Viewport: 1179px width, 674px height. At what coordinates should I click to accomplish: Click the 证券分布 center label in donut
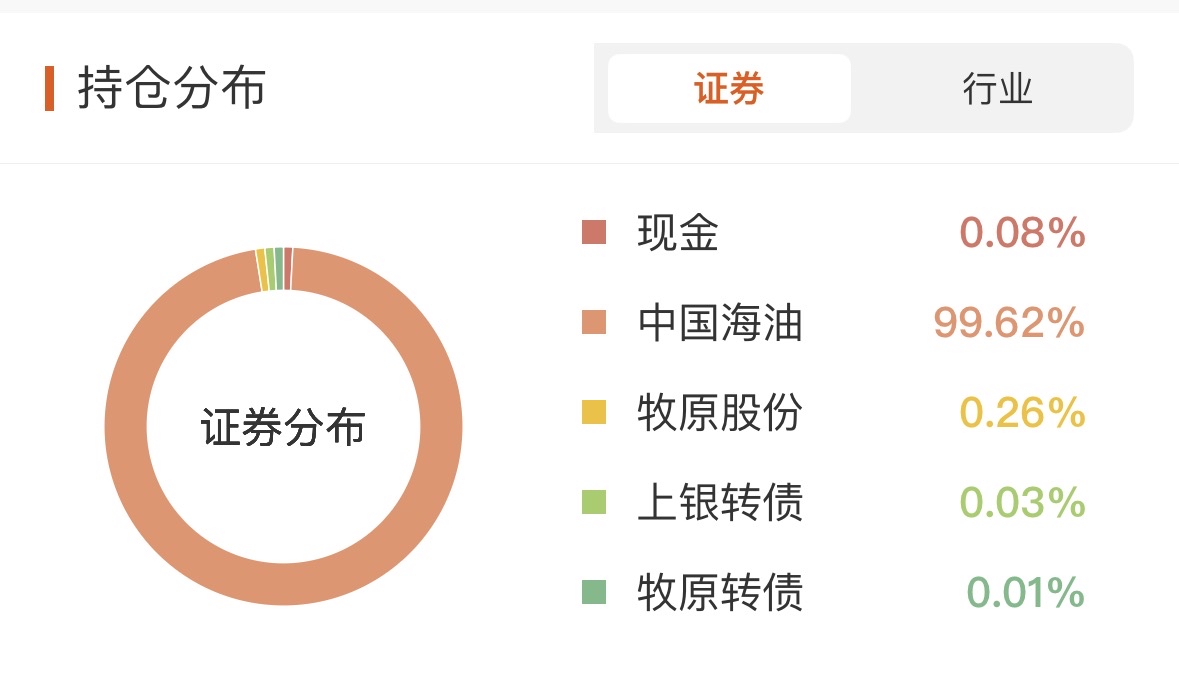pyautogui.click(x=283, y=427)
